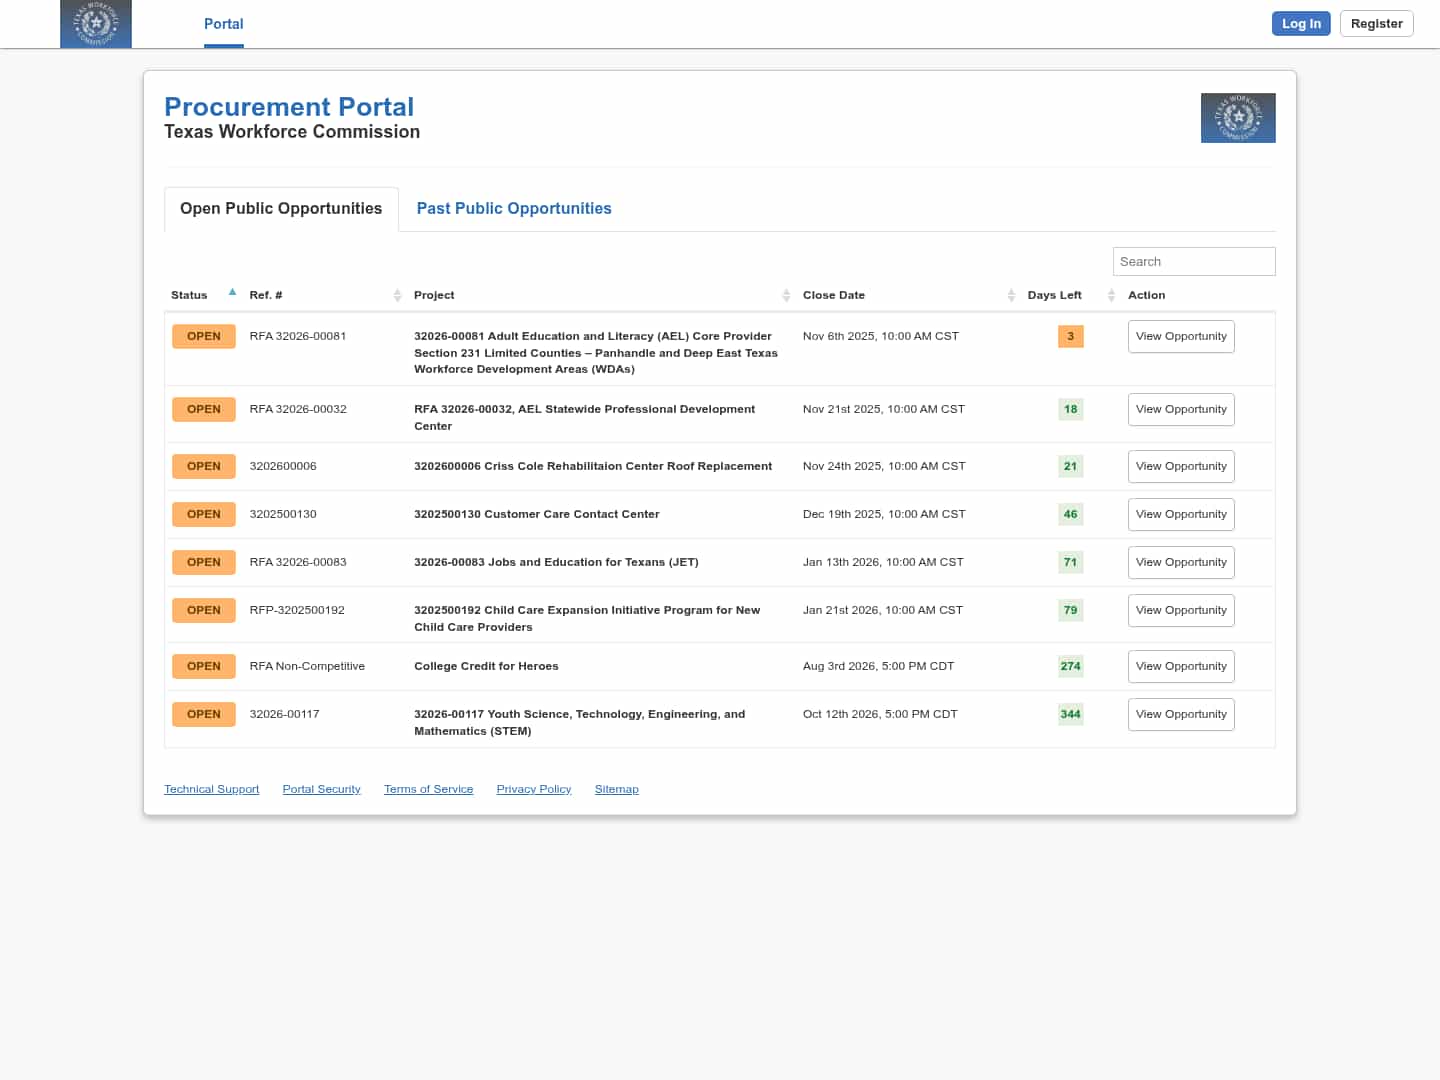Visit the Sitemap link
Image resolution: width=1440 pixels, height=1080 pixels.
[x=616, y=790]
